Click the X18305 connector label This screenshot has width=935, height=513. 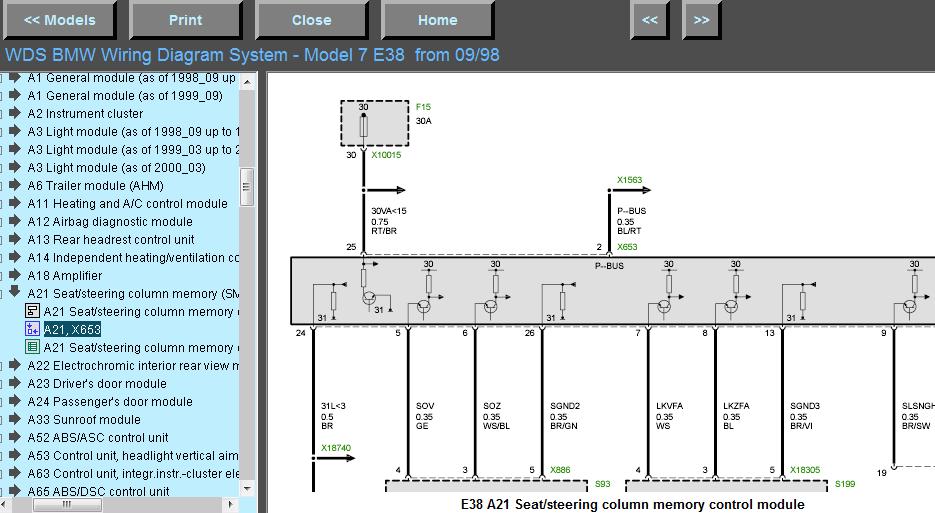tap(805, 470)
